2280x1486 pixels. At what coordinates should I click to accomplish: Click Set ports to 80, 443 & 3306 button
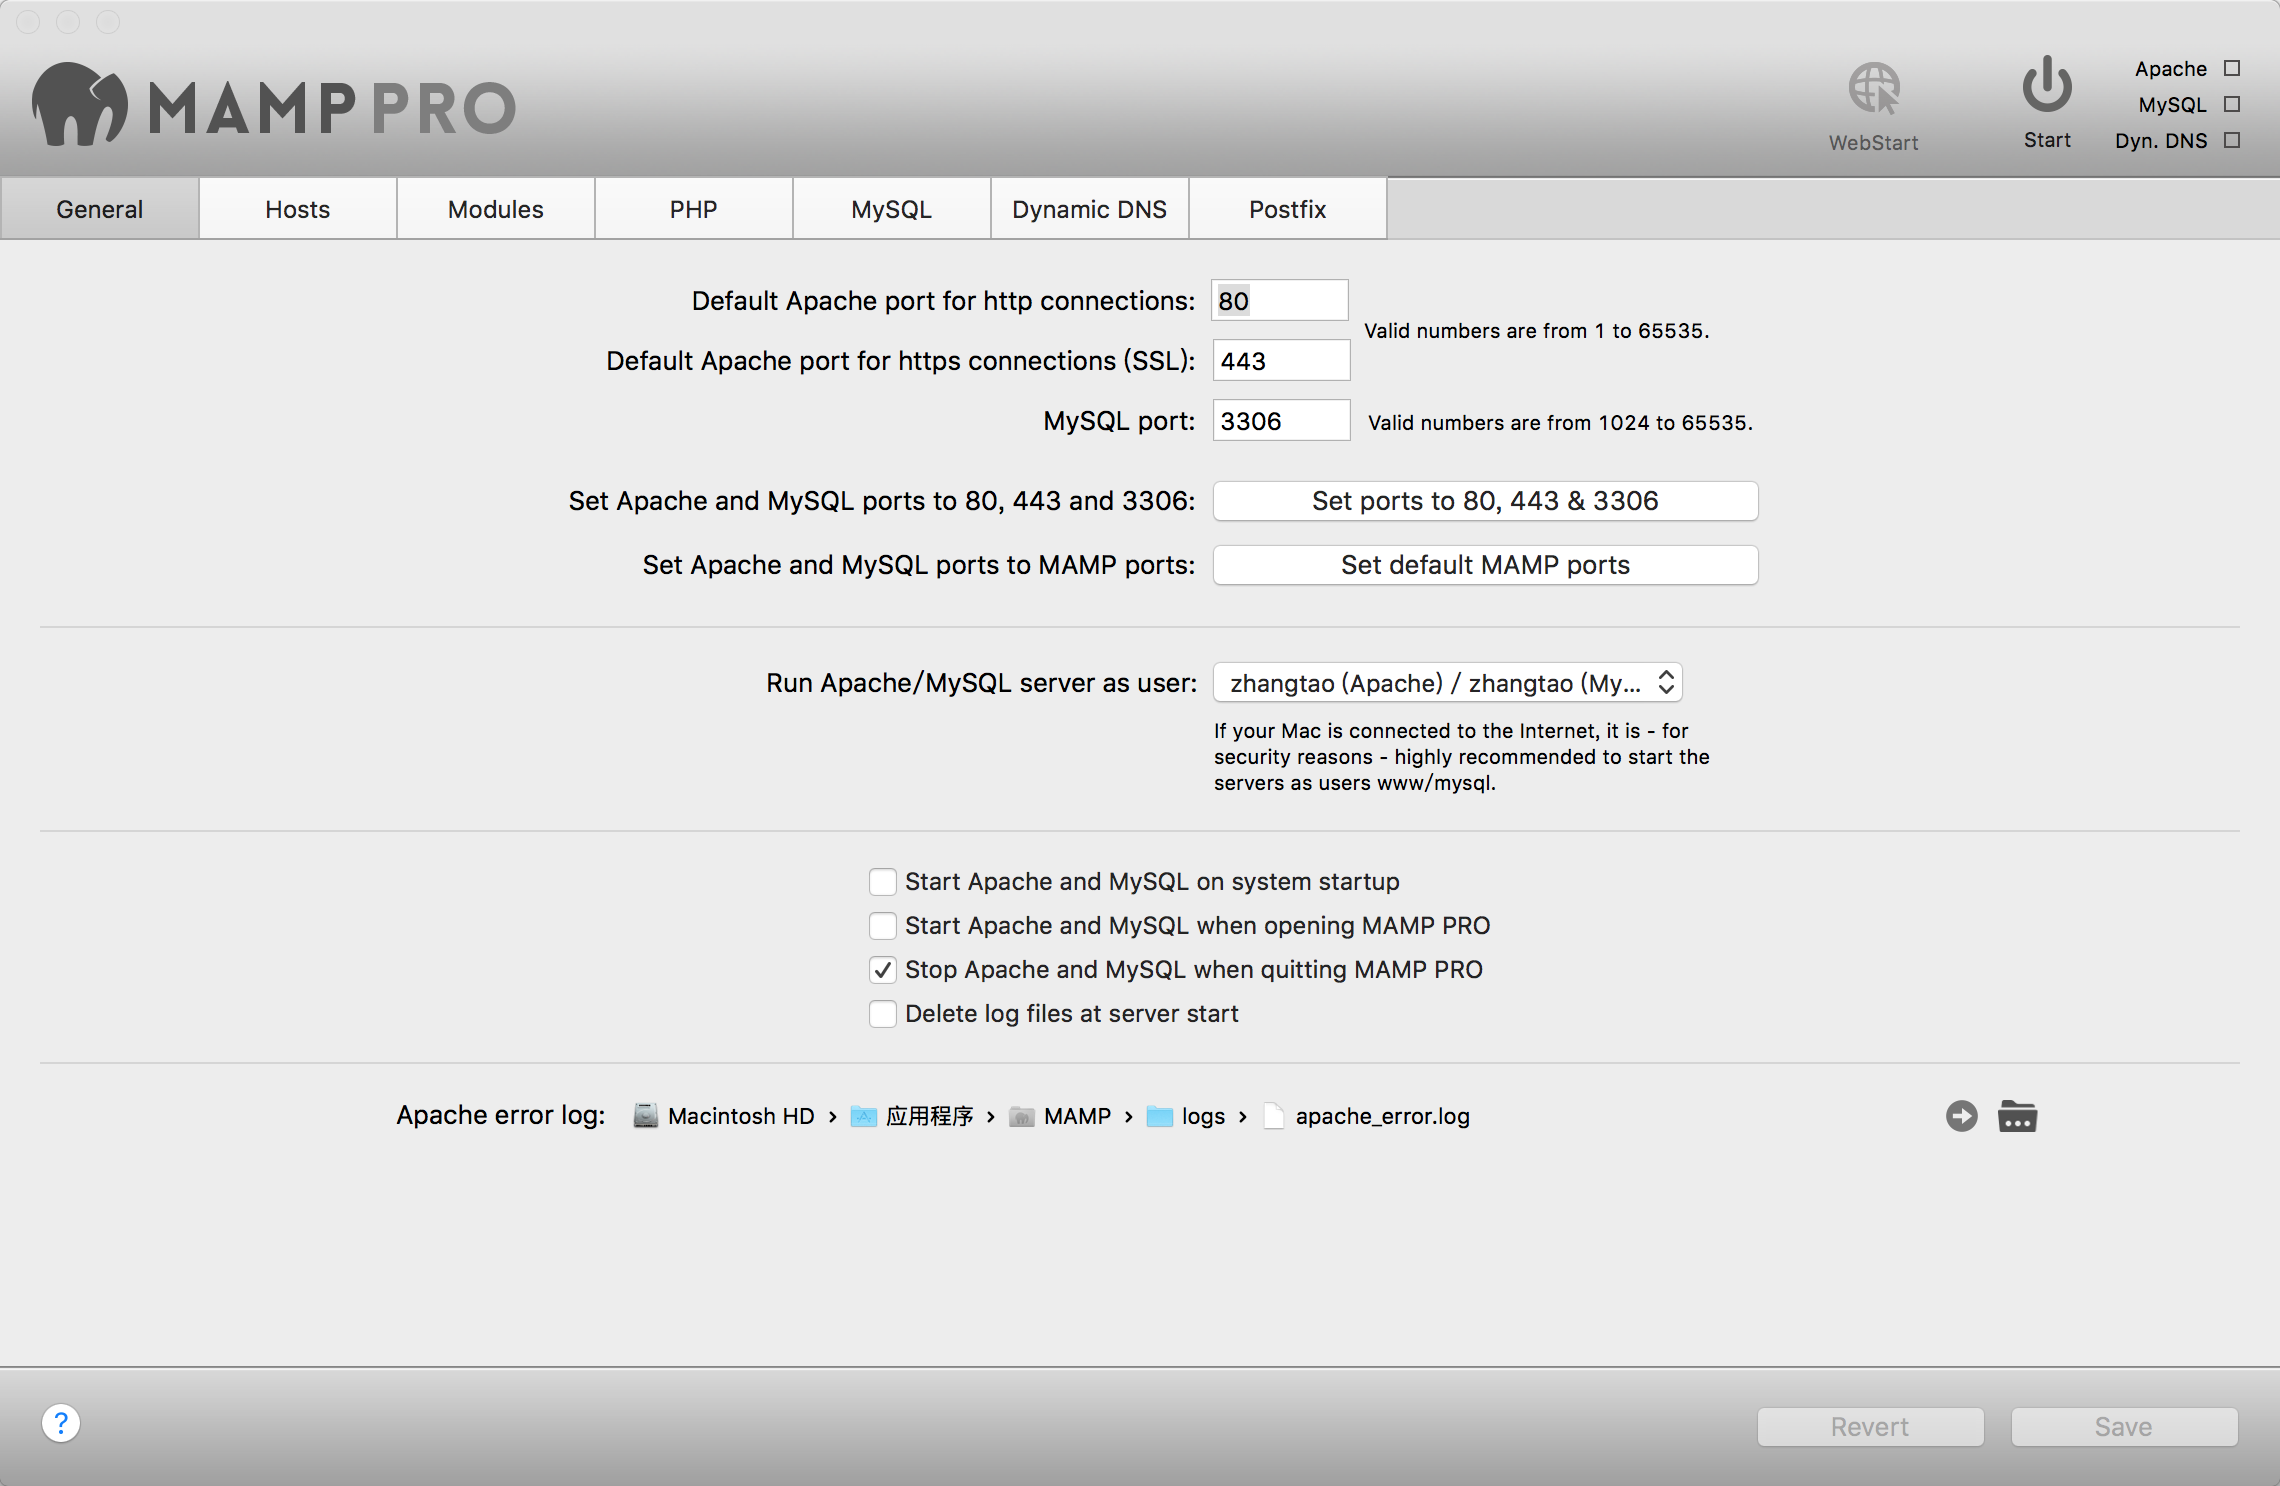tap(1485, 501)
